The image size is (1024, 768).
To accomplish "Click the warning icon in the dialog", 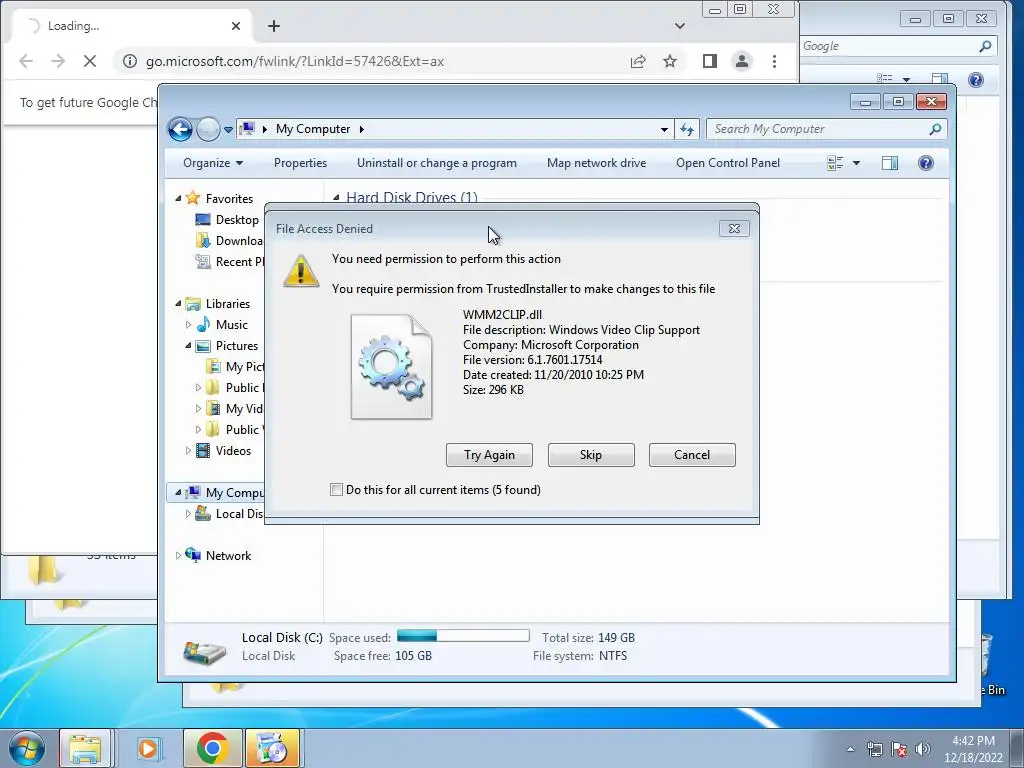I will point(300,271).
